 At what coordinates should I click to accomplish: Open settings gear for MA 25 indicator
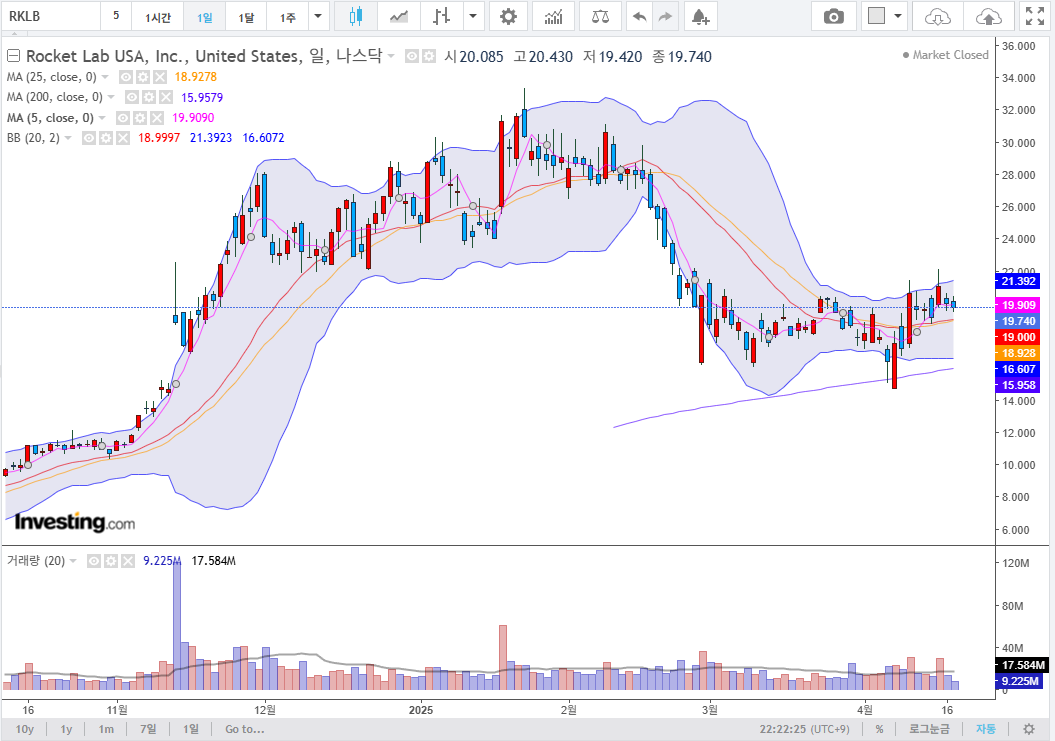pos(142,77)
